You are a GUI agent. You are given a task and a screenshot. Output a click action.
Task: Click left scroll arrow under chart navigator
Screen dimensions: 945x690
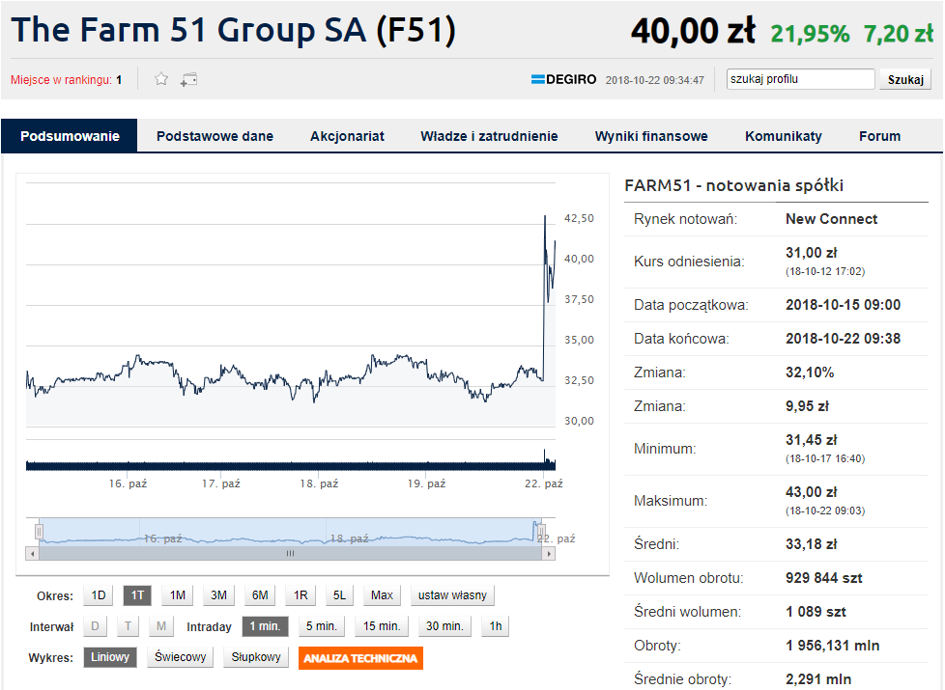tap(33, 553)
